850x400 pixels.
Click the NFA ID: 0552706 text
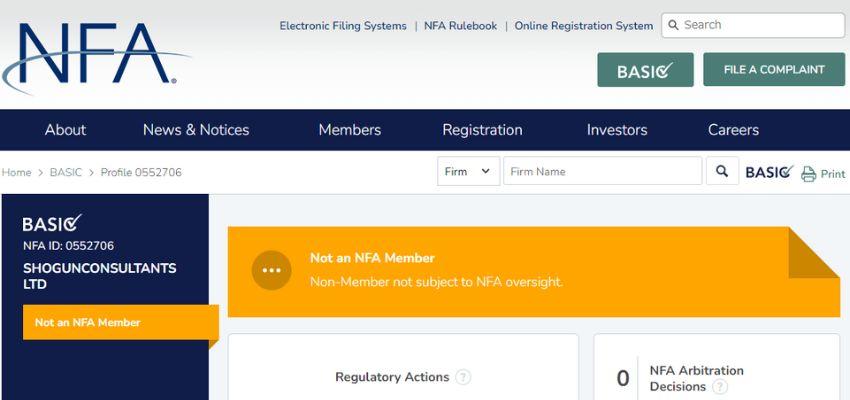point(68,246)
